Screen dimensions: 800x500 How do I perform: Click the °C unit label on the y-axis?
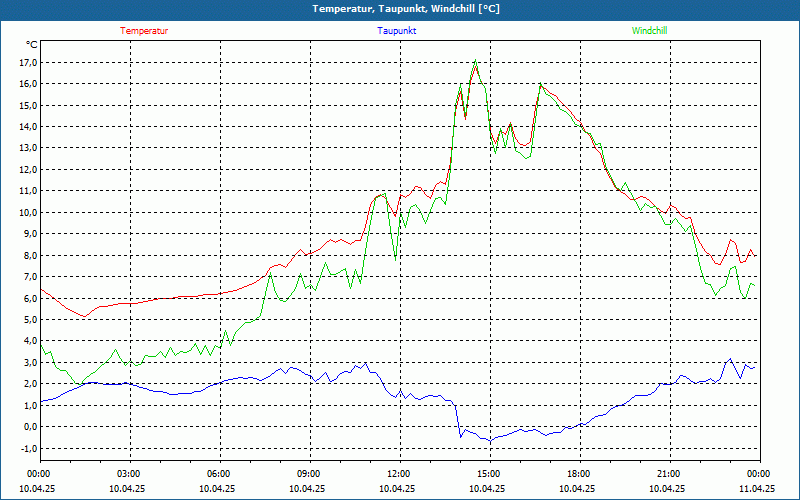click(32, 45)
